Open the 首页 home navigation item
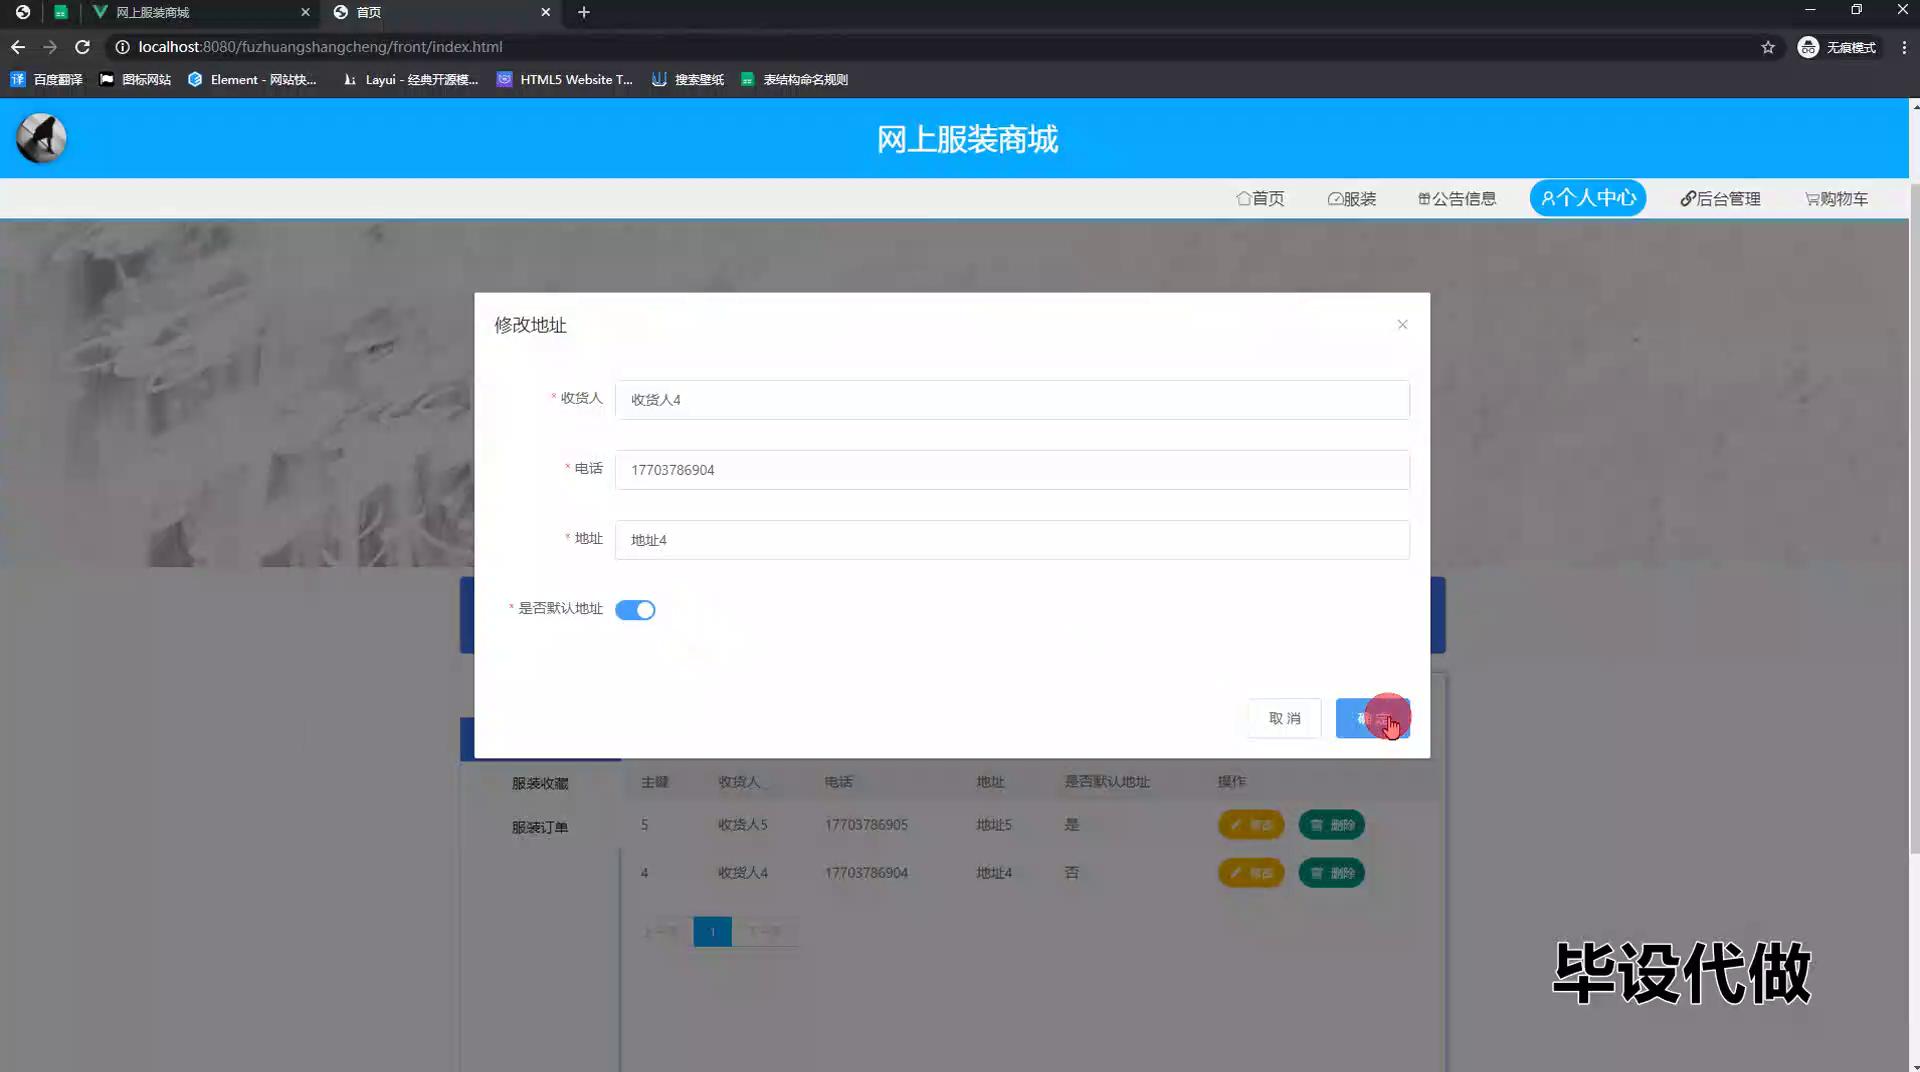 [1260, 199]
